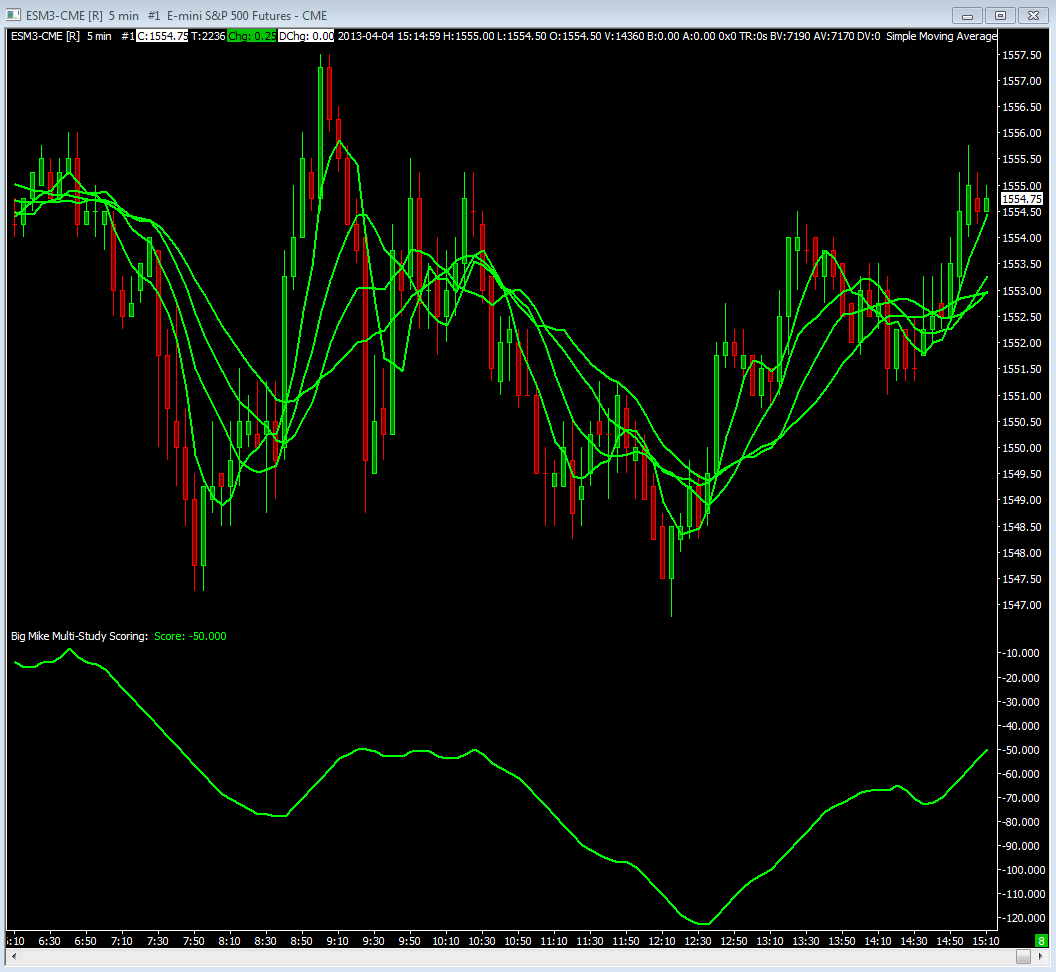Click the Score: -50.000 value
The height and width of the screenshot is (972, 1056).
190,636
